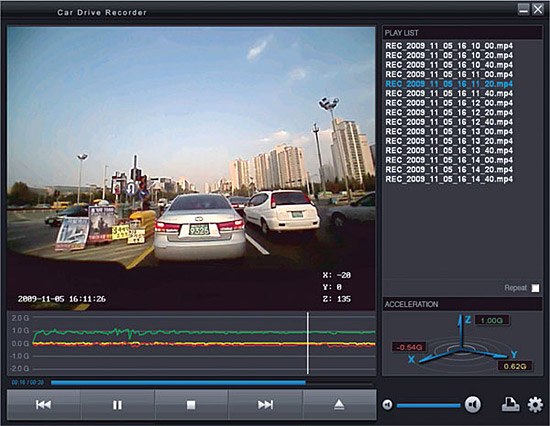
Task: Seek in the blue playback progress bar
Action: pyautogui.click(x=212, y=382)
